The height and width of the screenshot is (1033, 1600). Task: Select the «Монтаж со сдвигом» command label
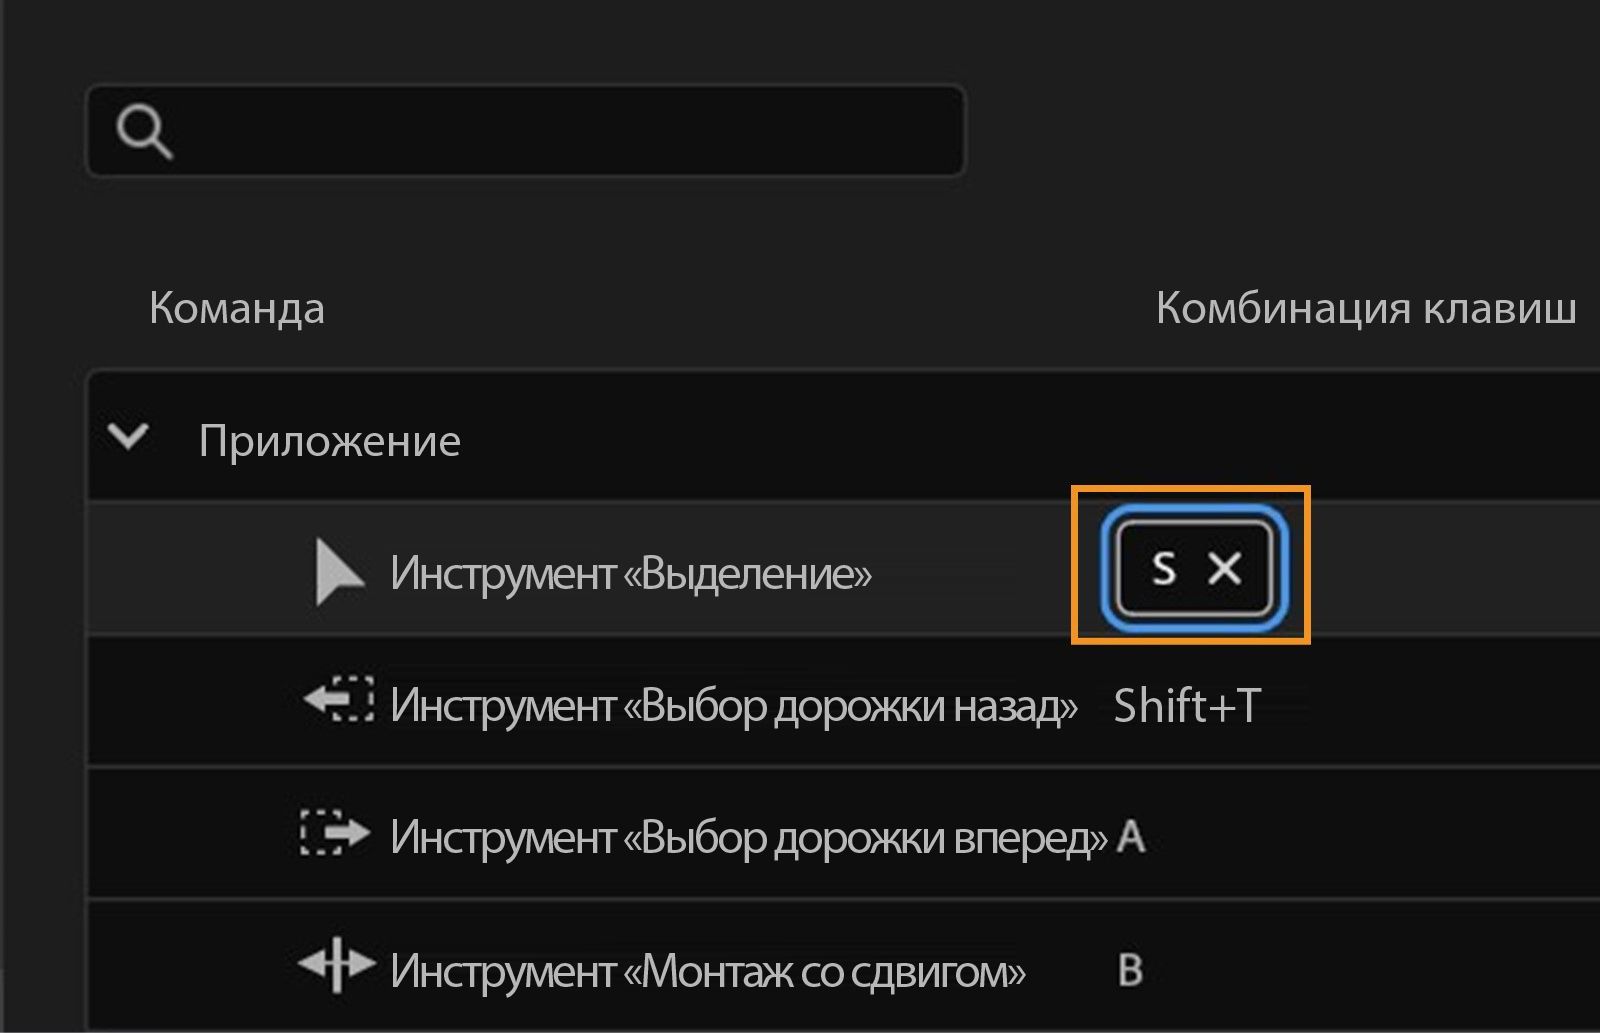[x=707, y=970]
